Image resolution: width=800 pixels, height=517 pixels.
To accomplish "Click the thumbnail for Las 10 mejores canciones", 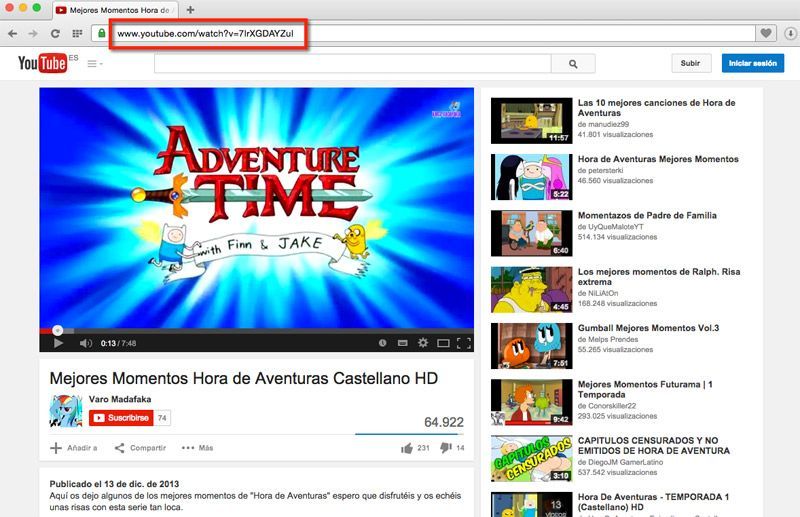I will point(532,121).
